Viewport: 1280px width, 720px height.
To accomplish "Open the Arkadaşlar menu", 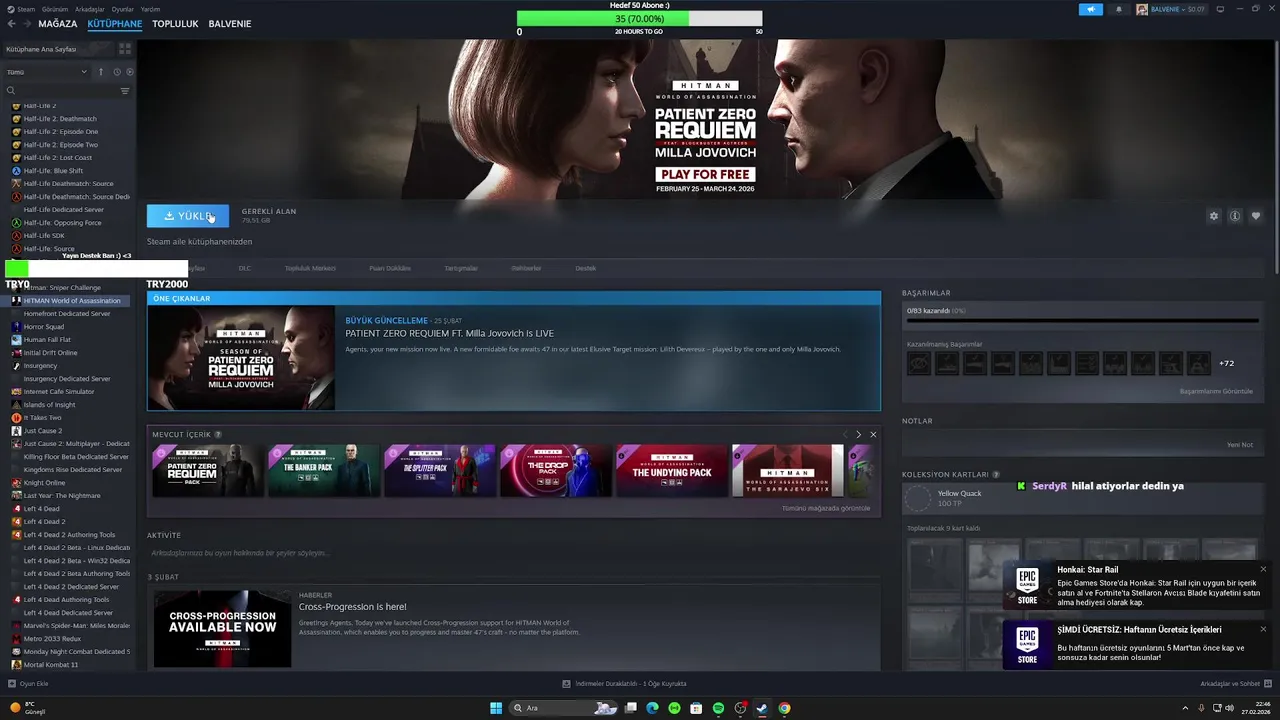I will (90, 9).
